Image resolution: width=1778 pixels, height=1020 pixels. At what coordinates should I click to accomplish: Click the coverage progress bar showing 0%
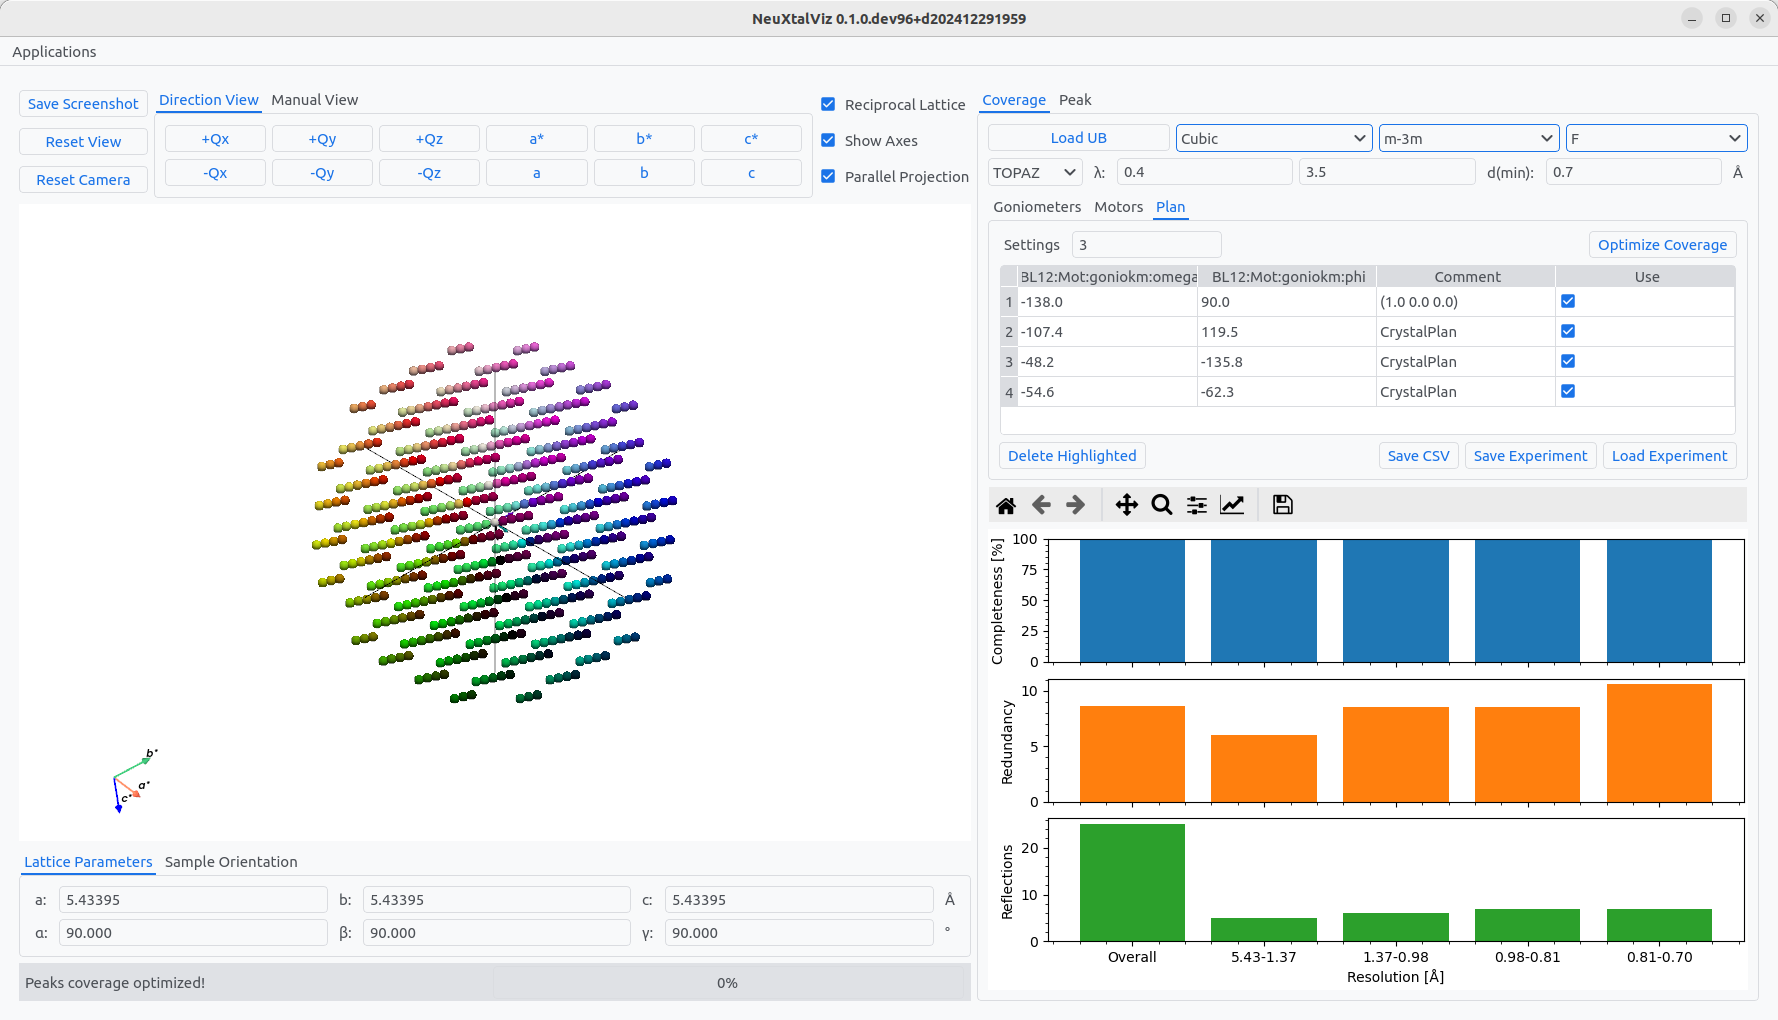pyautogui.click(x=727, y=983)
